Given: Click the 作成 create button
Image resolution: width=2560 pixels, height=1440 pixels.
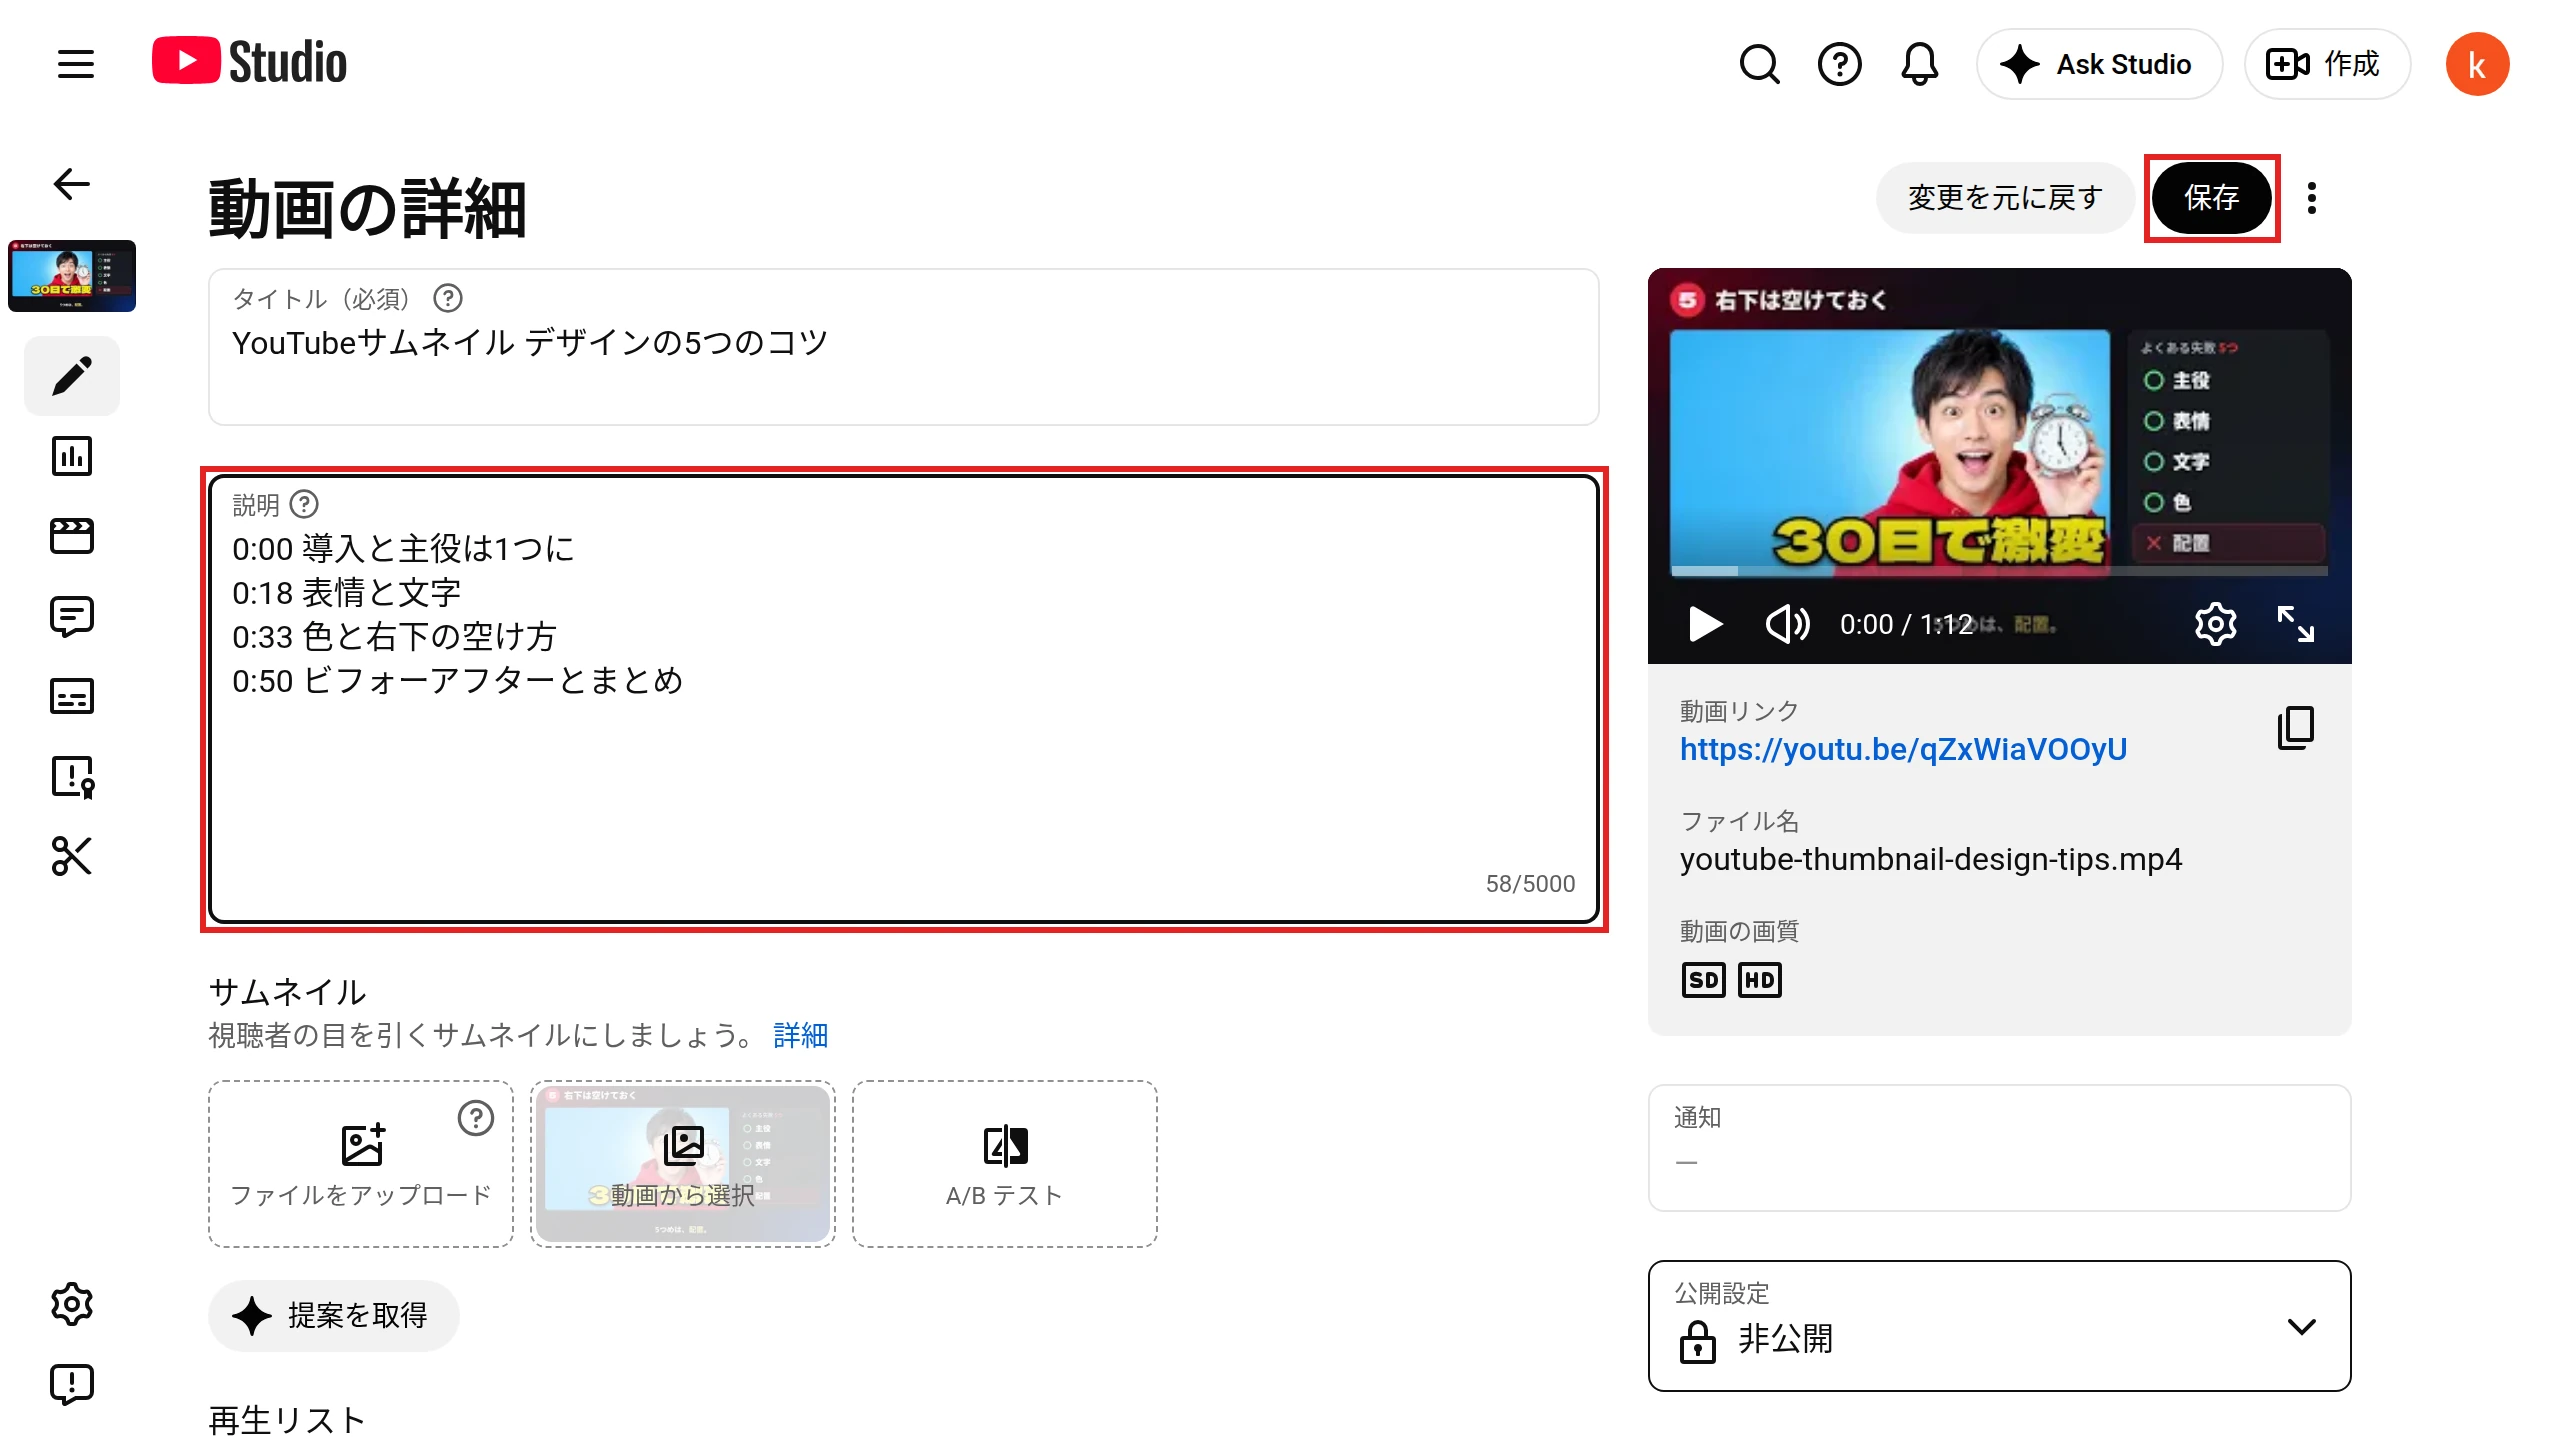Looking at the screenshot, I should [2327, 64].
